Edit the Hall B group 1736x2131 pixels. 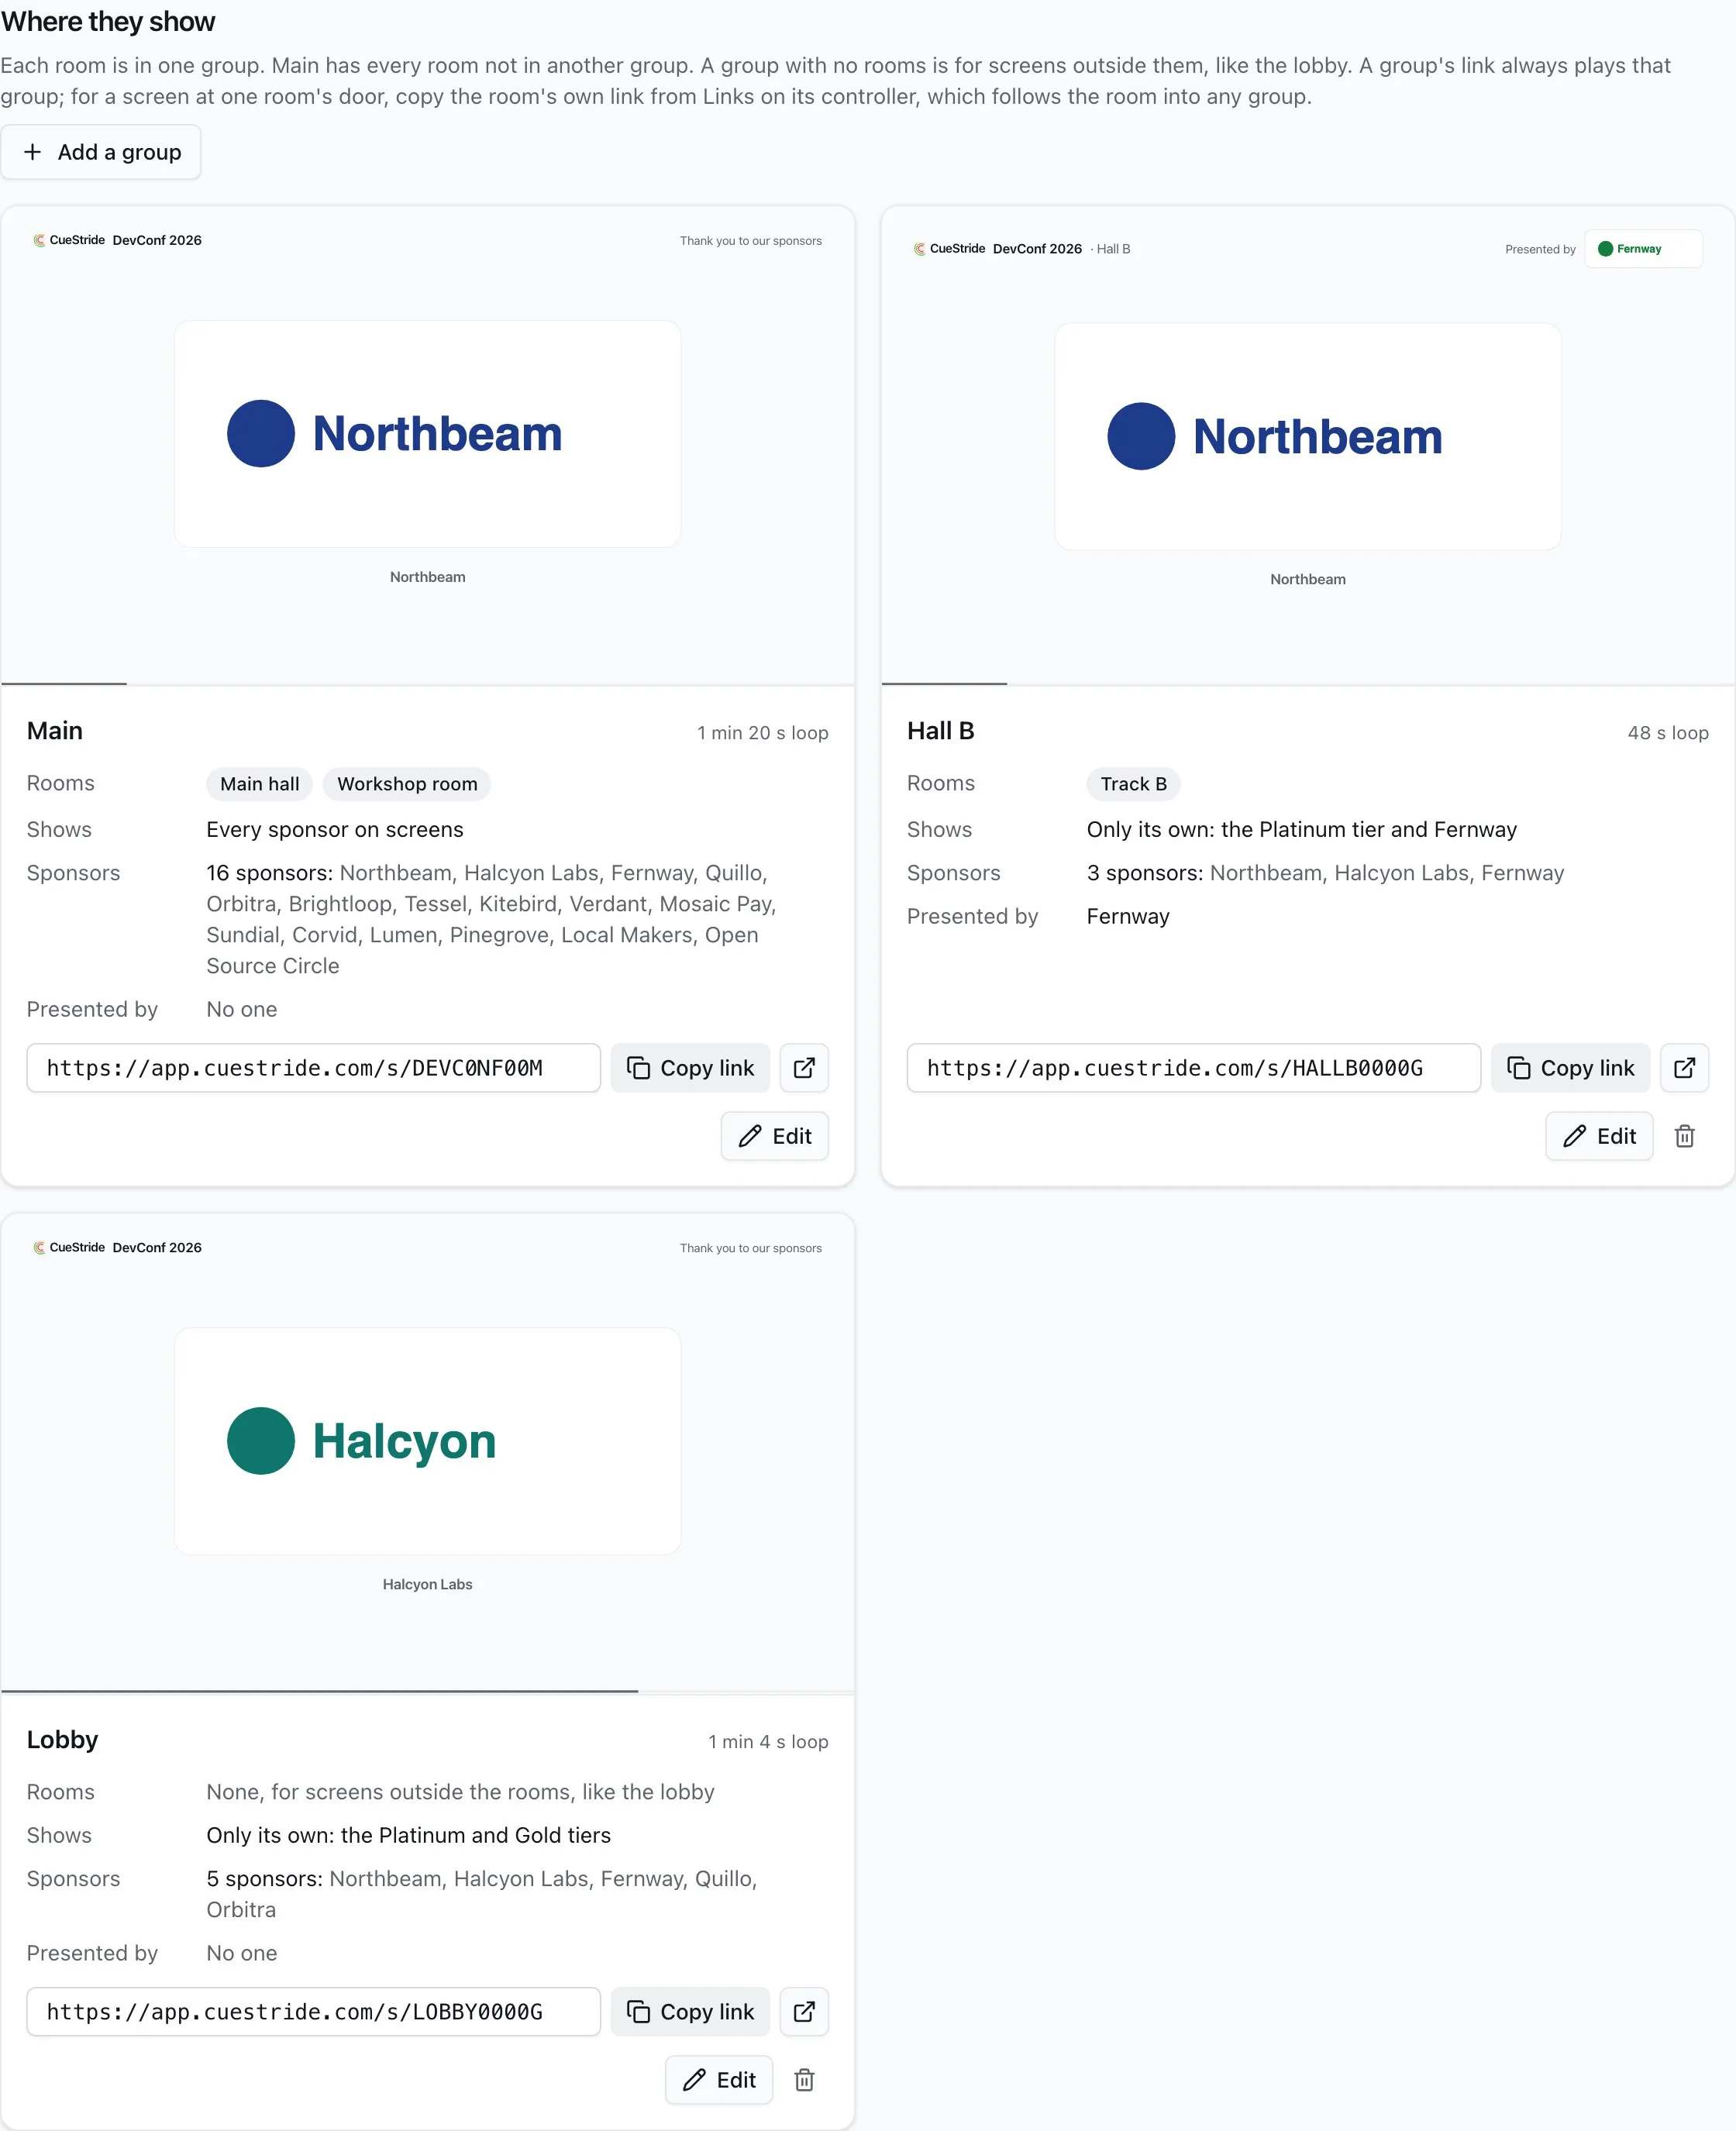pyautogui.click(x=1598, y=1136)
